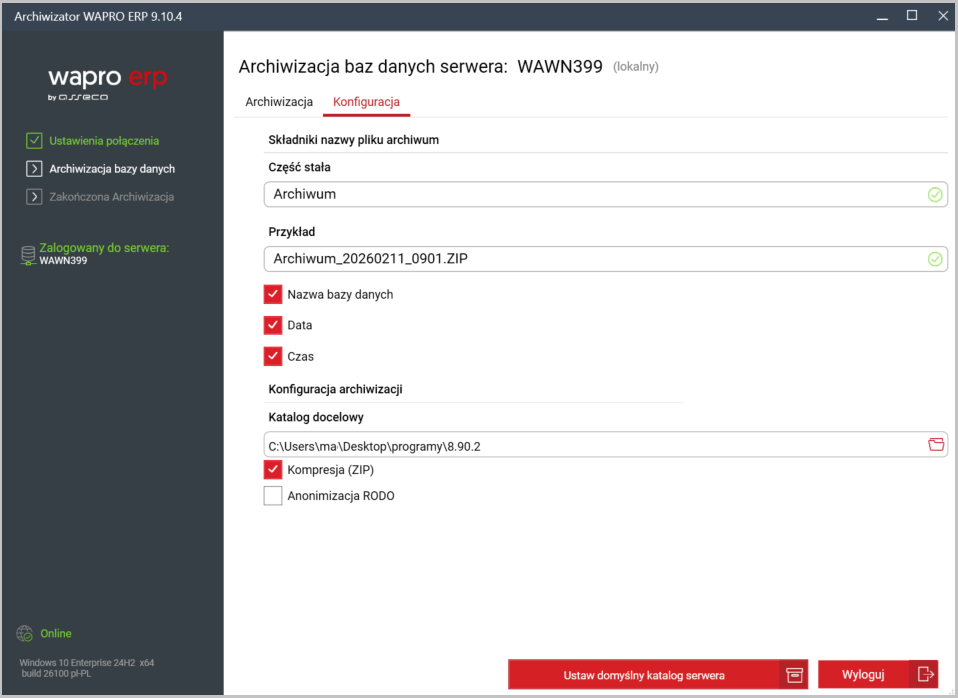Select the Konfiguracja tab
The image size is (958, 698).
coord(366,102)
